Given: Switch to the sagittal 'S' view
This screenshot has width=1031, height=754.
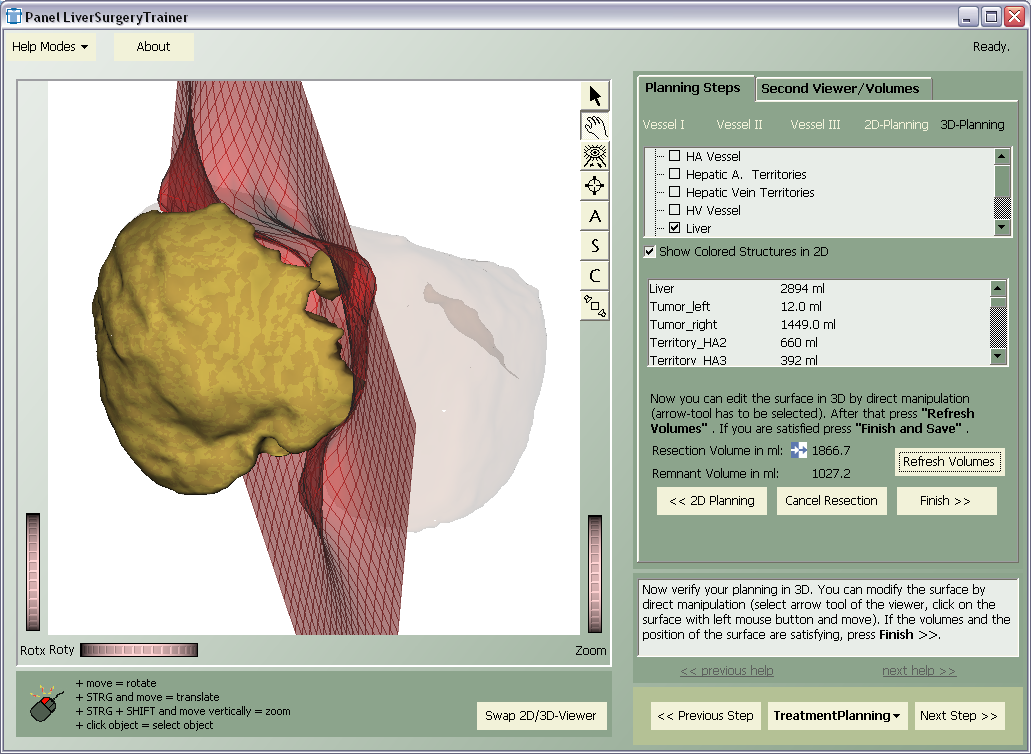Looking at the screenshot, I should (595, 246).
